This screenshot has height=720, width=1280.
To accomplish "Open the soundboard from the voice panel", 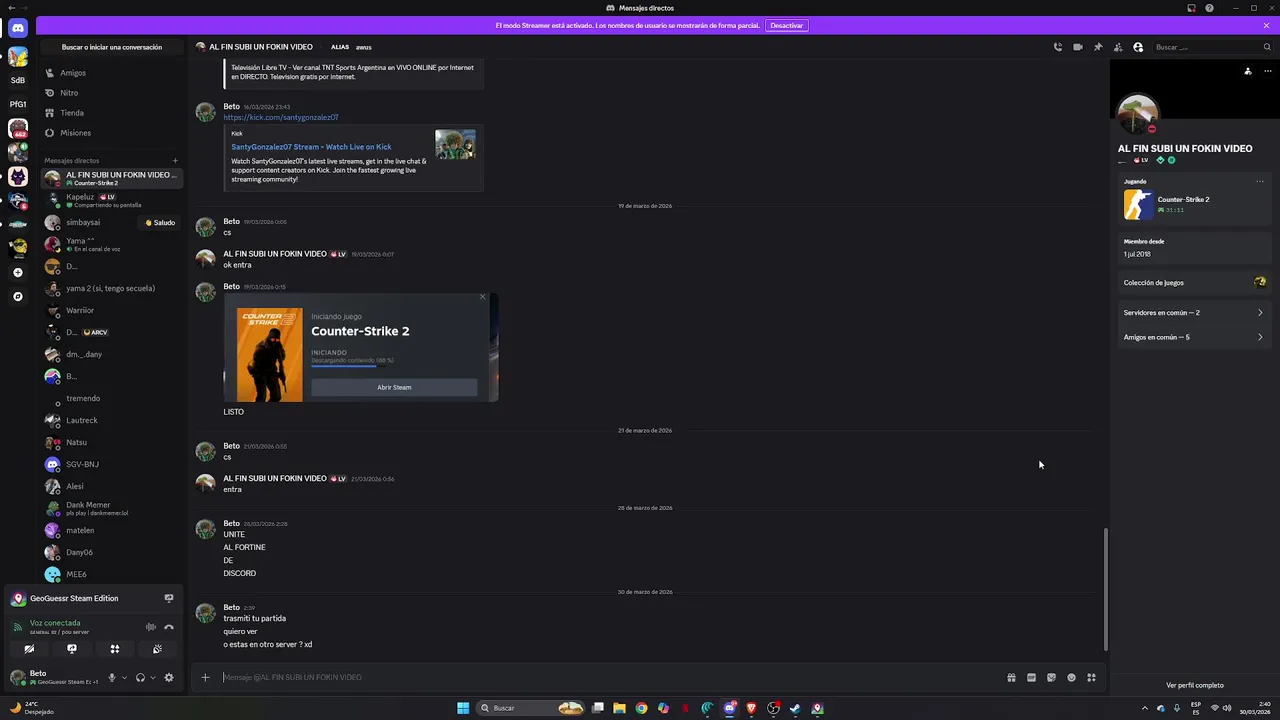I will coord(158,649).
